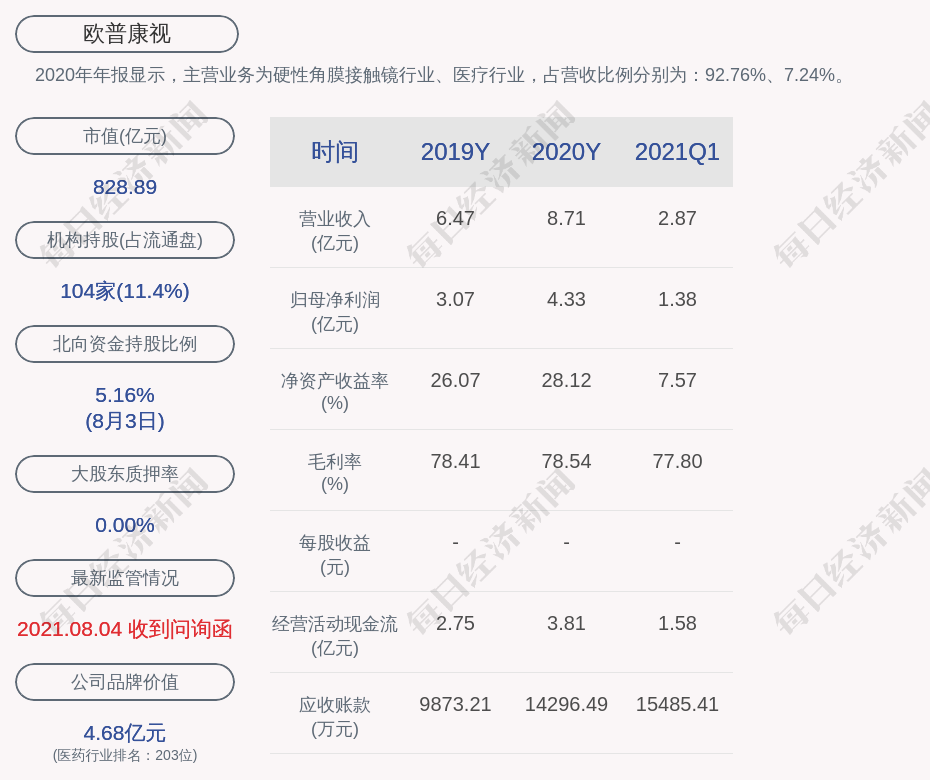
Task: Click the 104家(11.4%) value
Action: click(x=125, y=291)
